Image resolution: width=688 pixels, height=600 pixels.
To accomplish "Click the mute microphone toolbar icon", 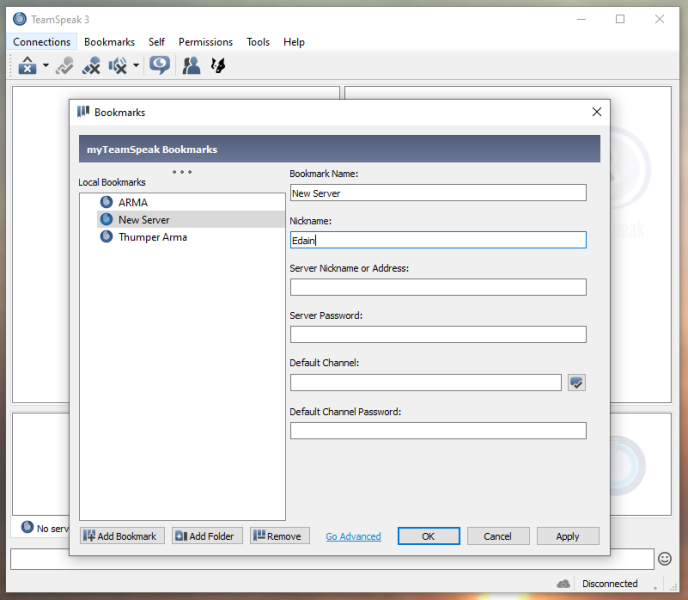I will pyautogui.click(x=91, y=66).
